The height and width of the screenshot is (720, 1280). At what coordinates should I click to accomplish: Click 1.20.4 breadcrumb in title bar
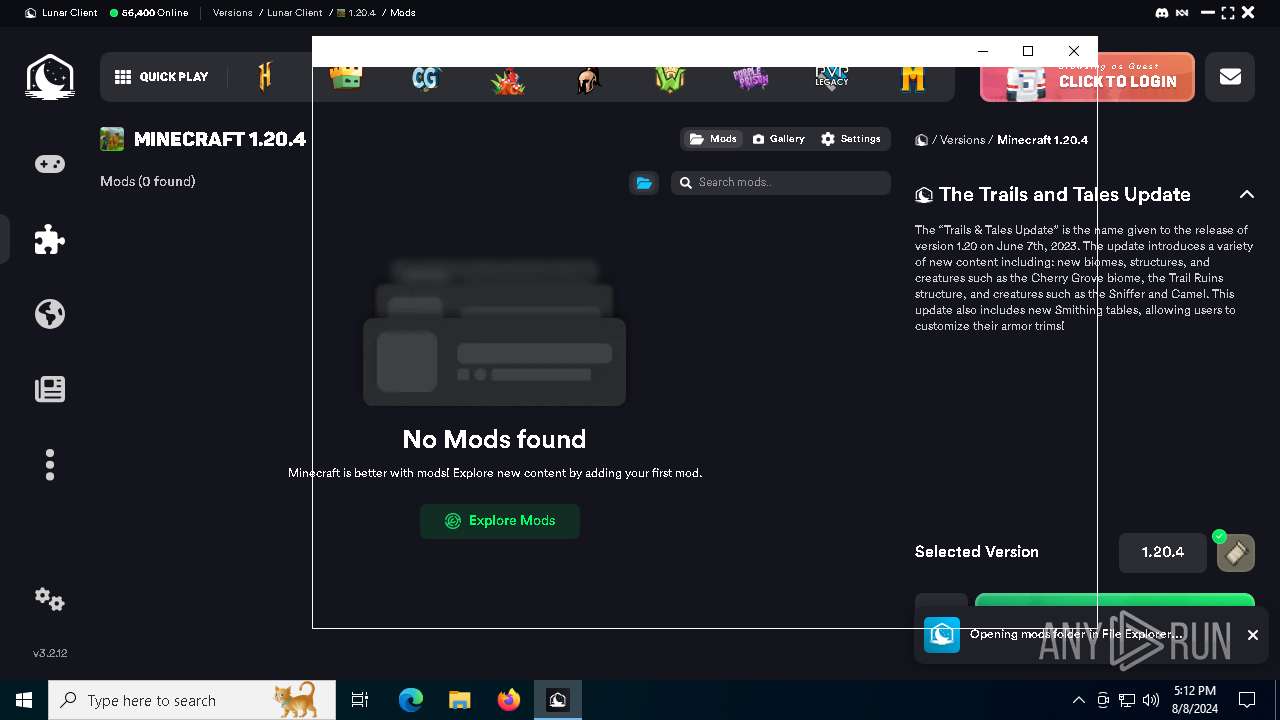coord(355,13)
